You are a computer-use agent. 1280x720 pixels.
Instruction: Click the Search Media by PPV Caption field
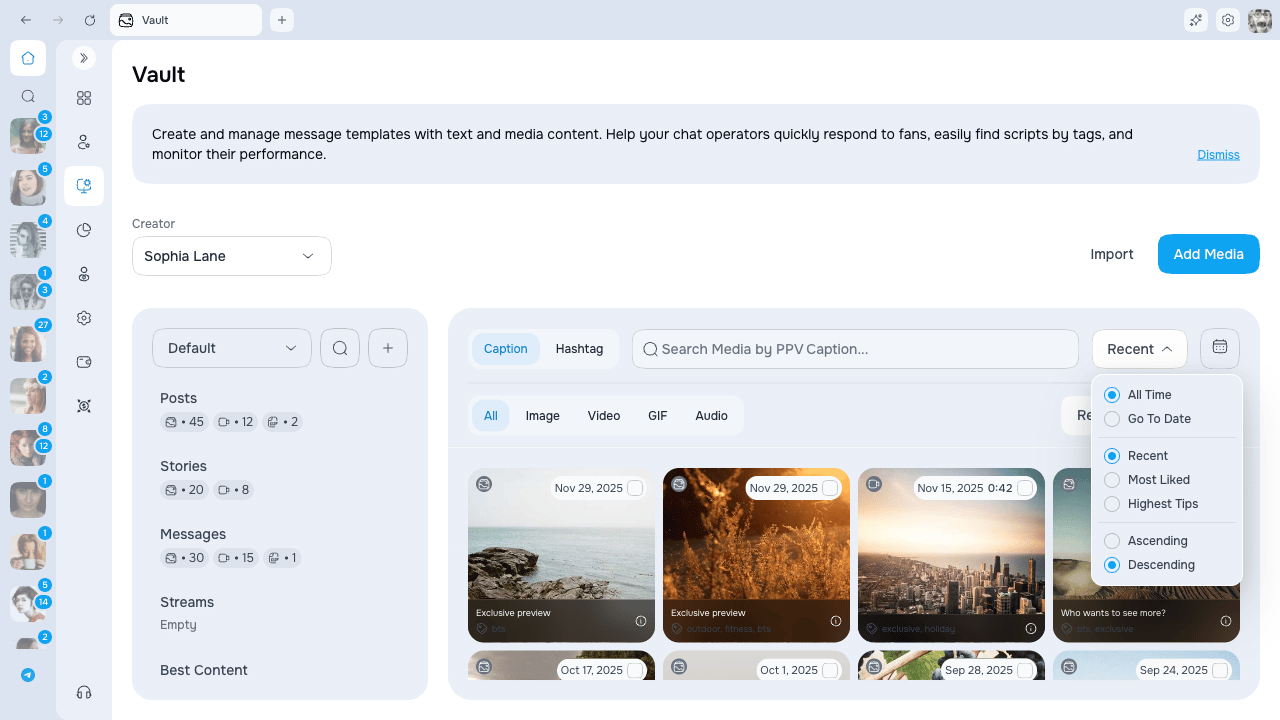(855, 349)
